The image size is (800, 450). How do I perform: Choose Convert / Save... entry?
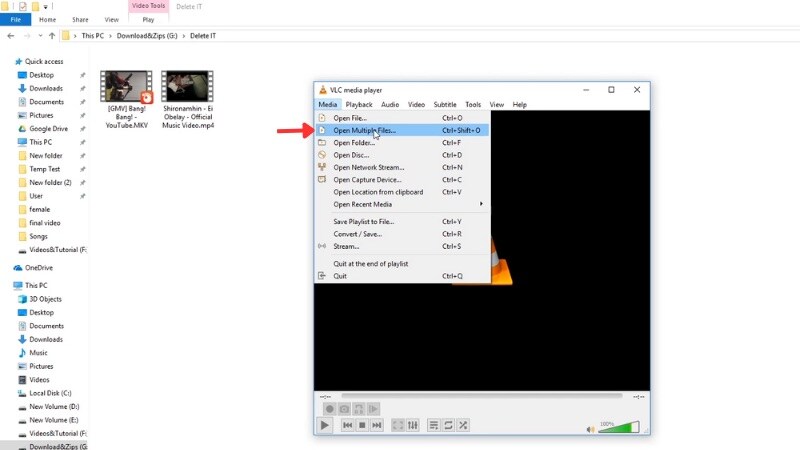[403, 234]
